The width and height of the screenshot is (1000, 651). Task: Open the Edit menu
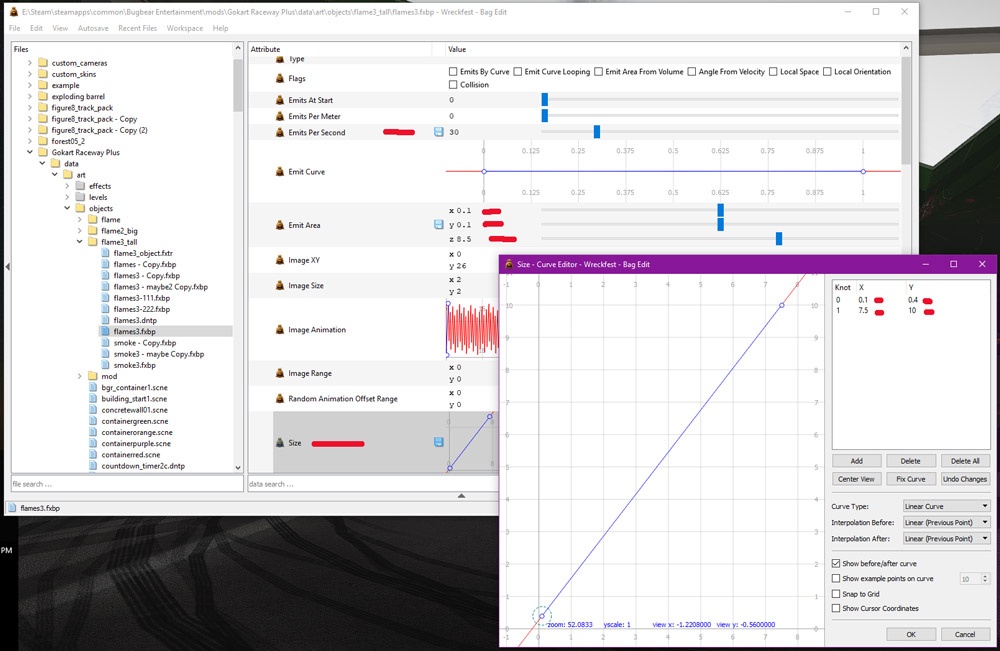36,28
